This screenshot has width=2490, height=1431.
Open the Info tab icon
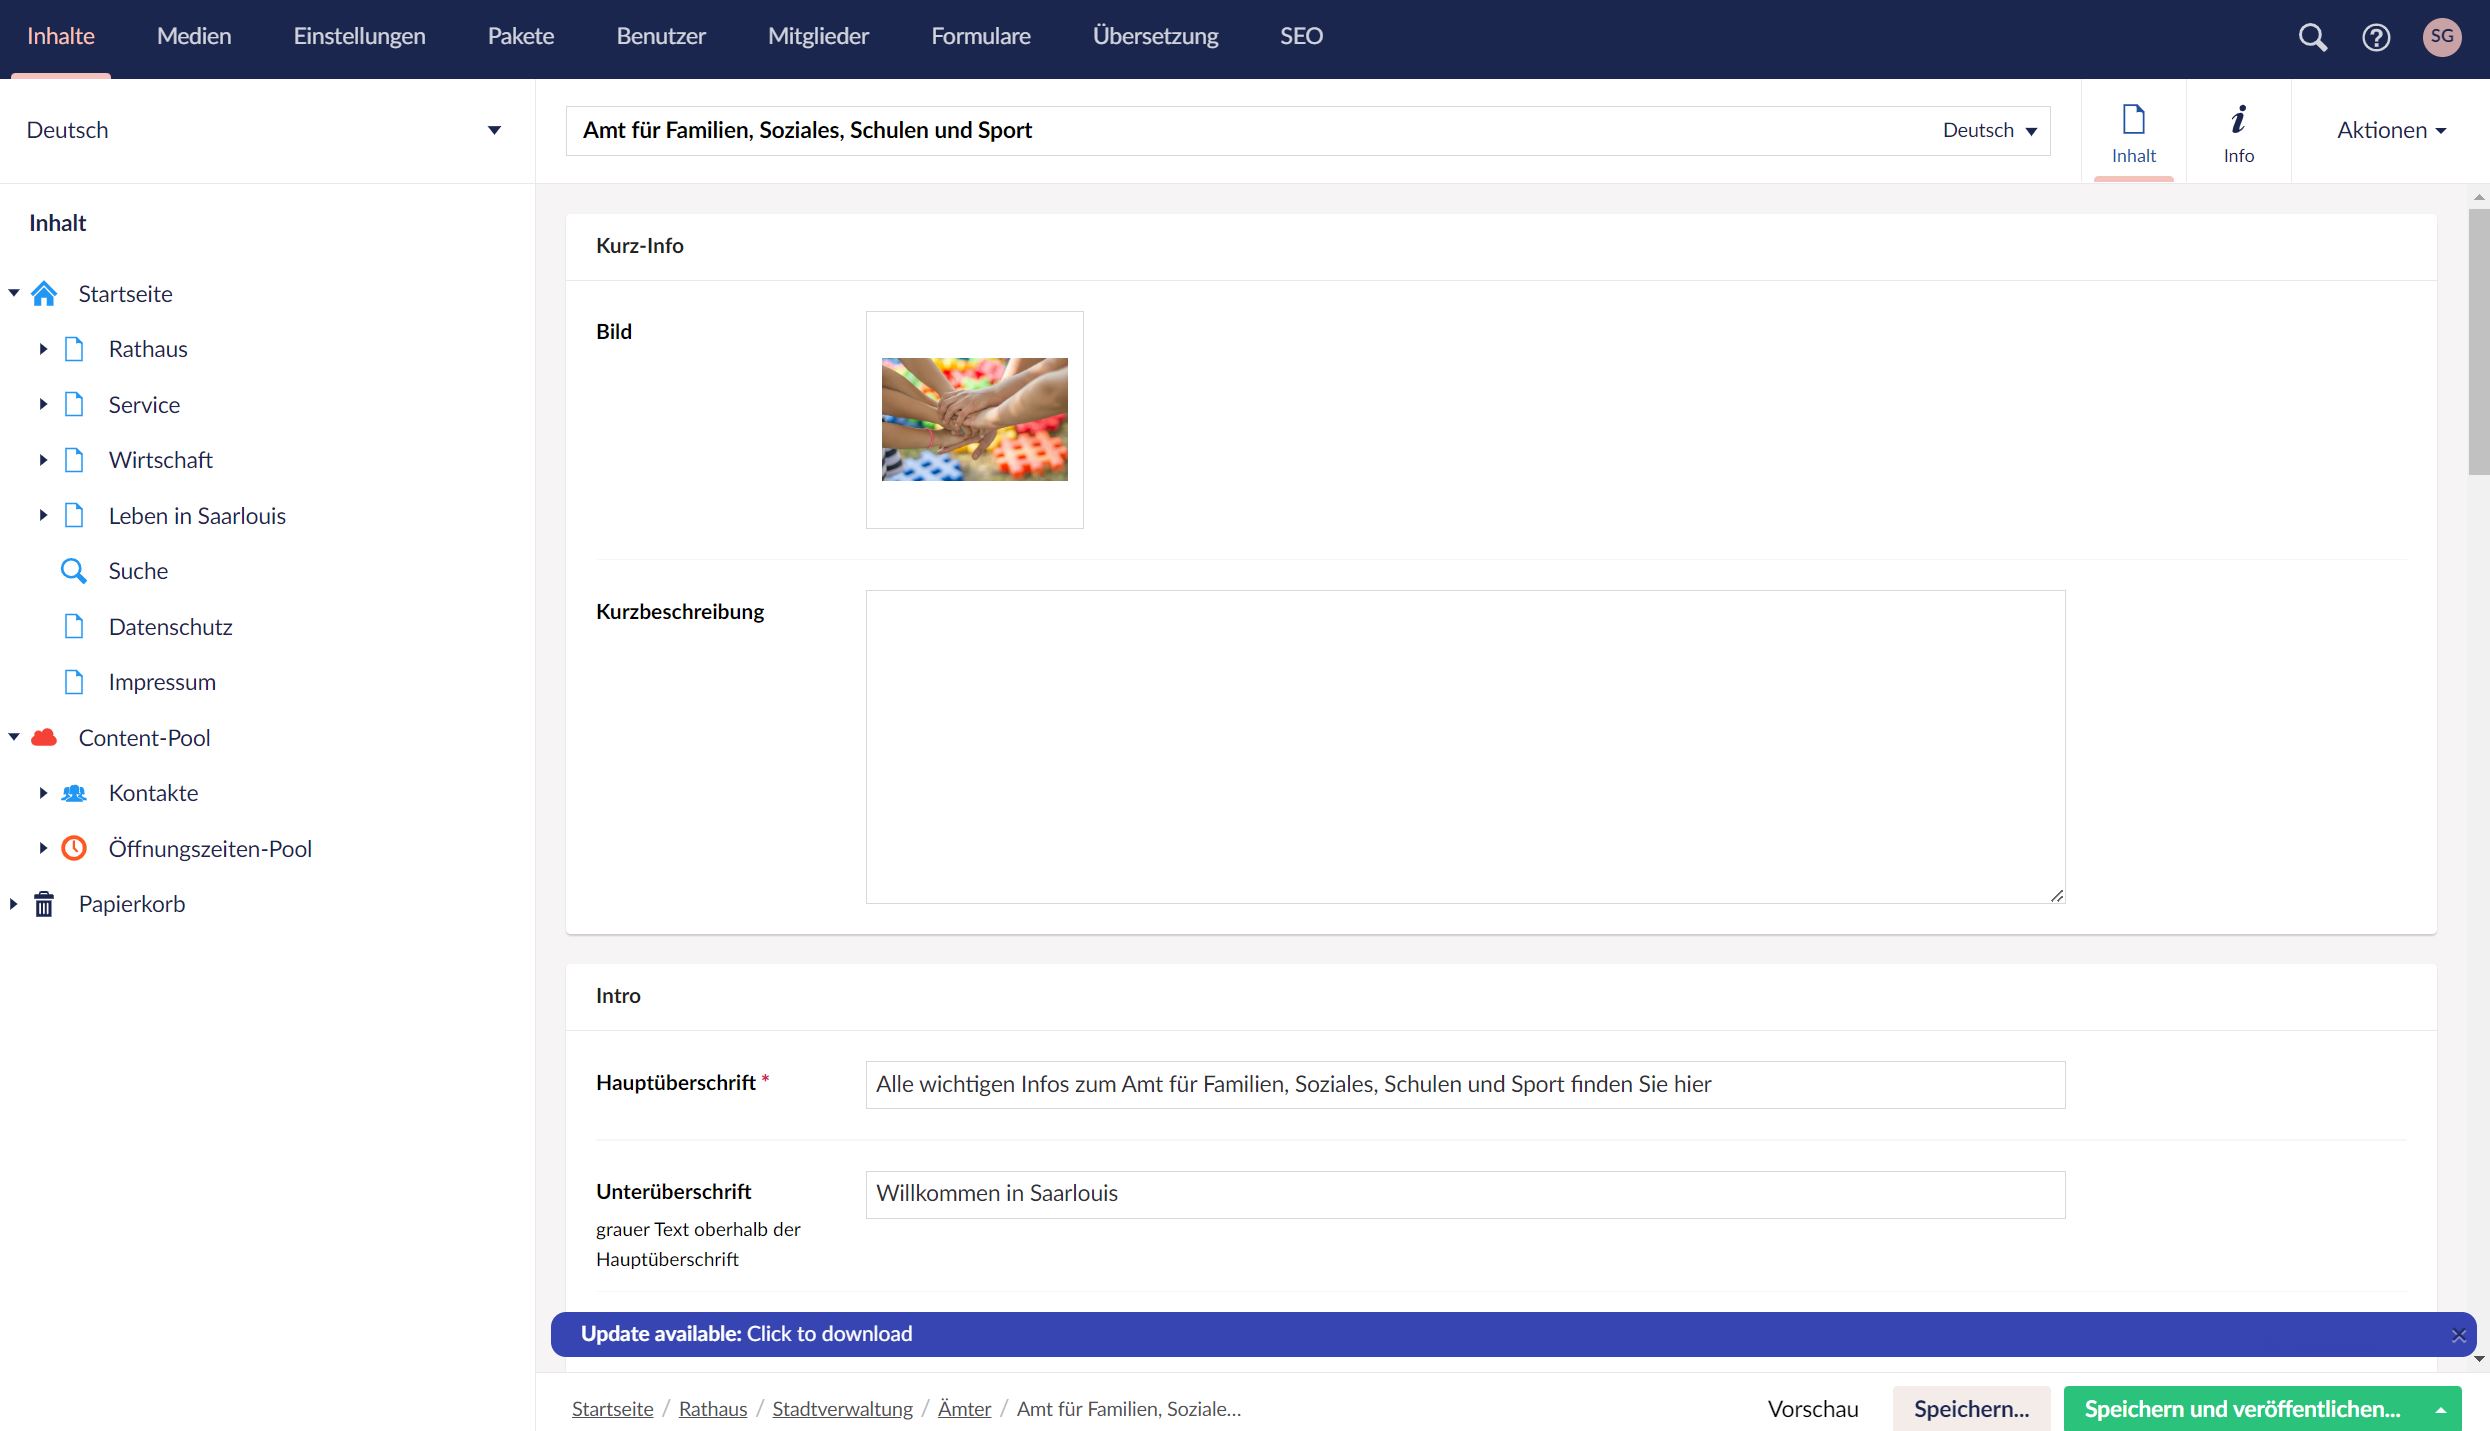click(2238, 132)
